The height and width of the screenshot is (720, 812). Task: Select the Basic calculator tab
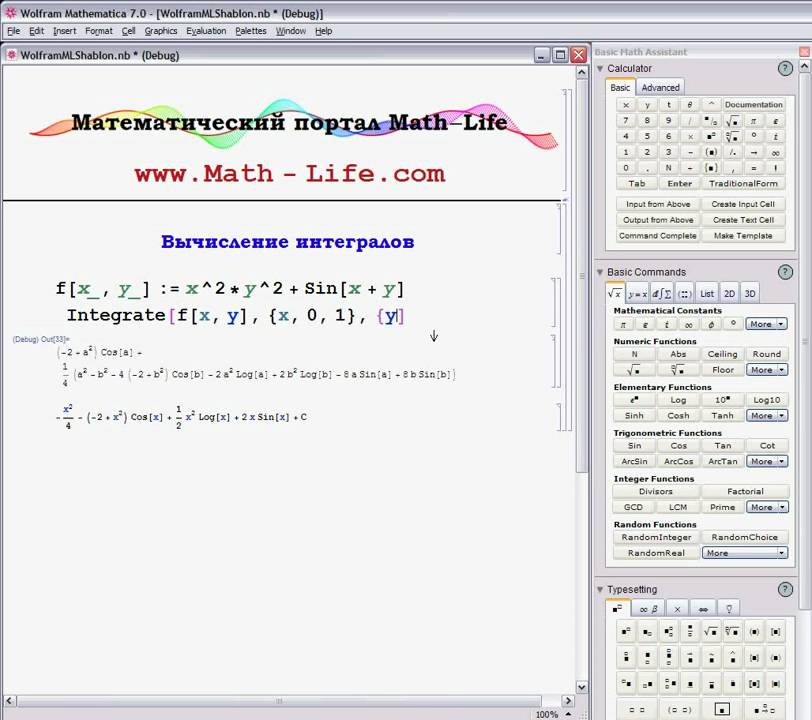[x=620, y=88]
